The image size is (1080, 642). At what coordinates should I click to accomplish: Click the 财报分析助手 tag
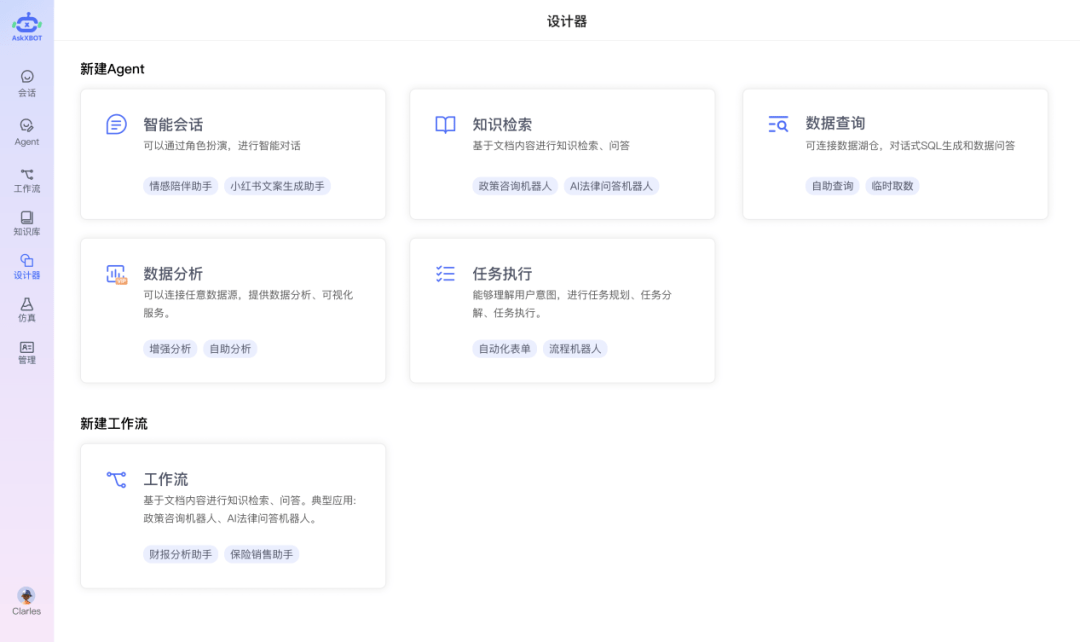[179, 554]
